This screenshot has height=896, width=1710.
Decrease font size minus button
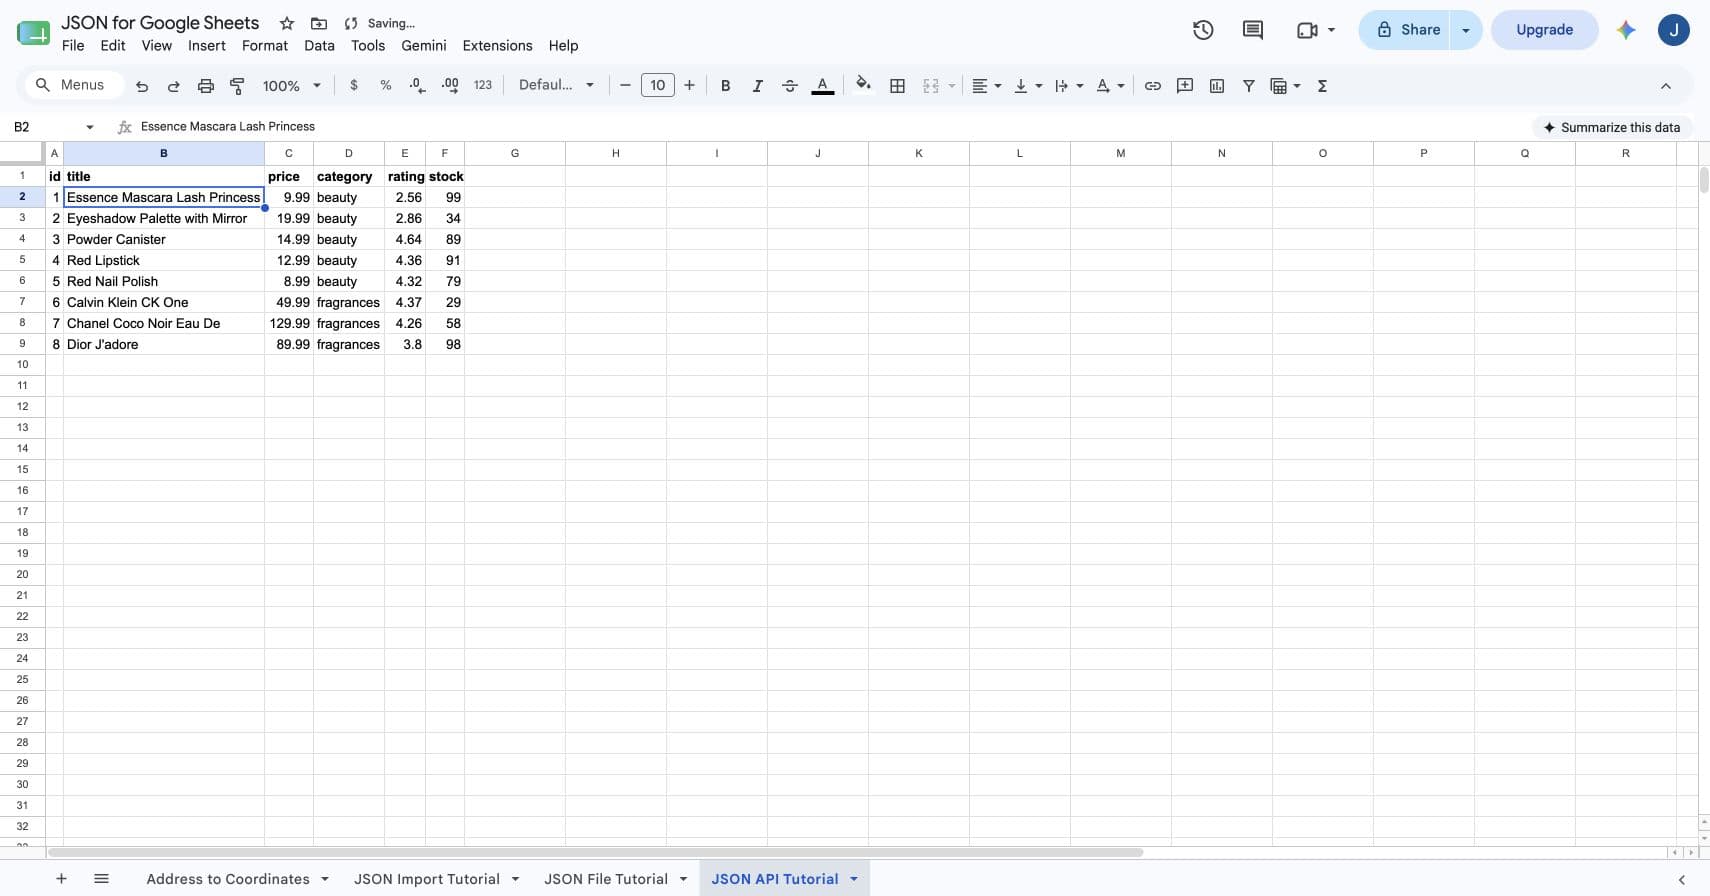pyautogui.click(x=625, y=86)
